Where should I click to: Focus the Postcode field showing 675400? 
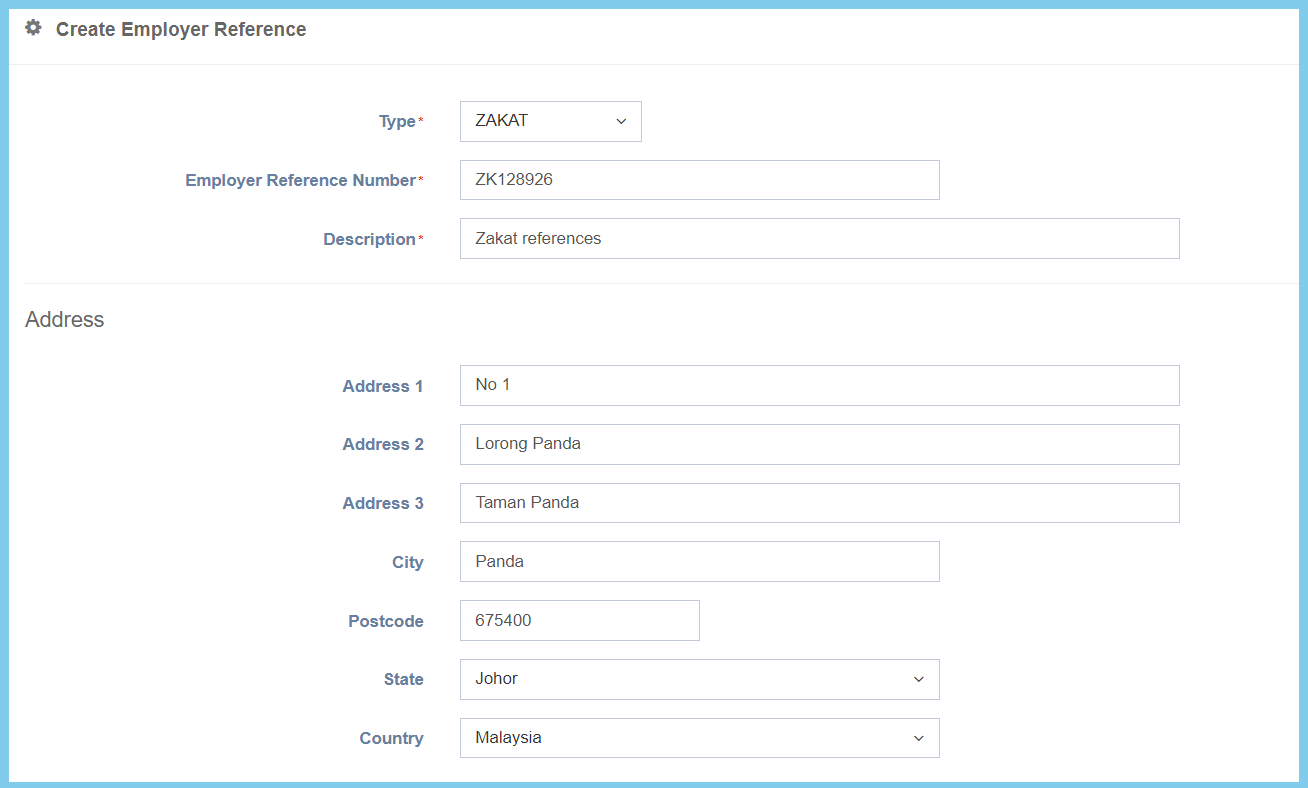coord(579,621)
